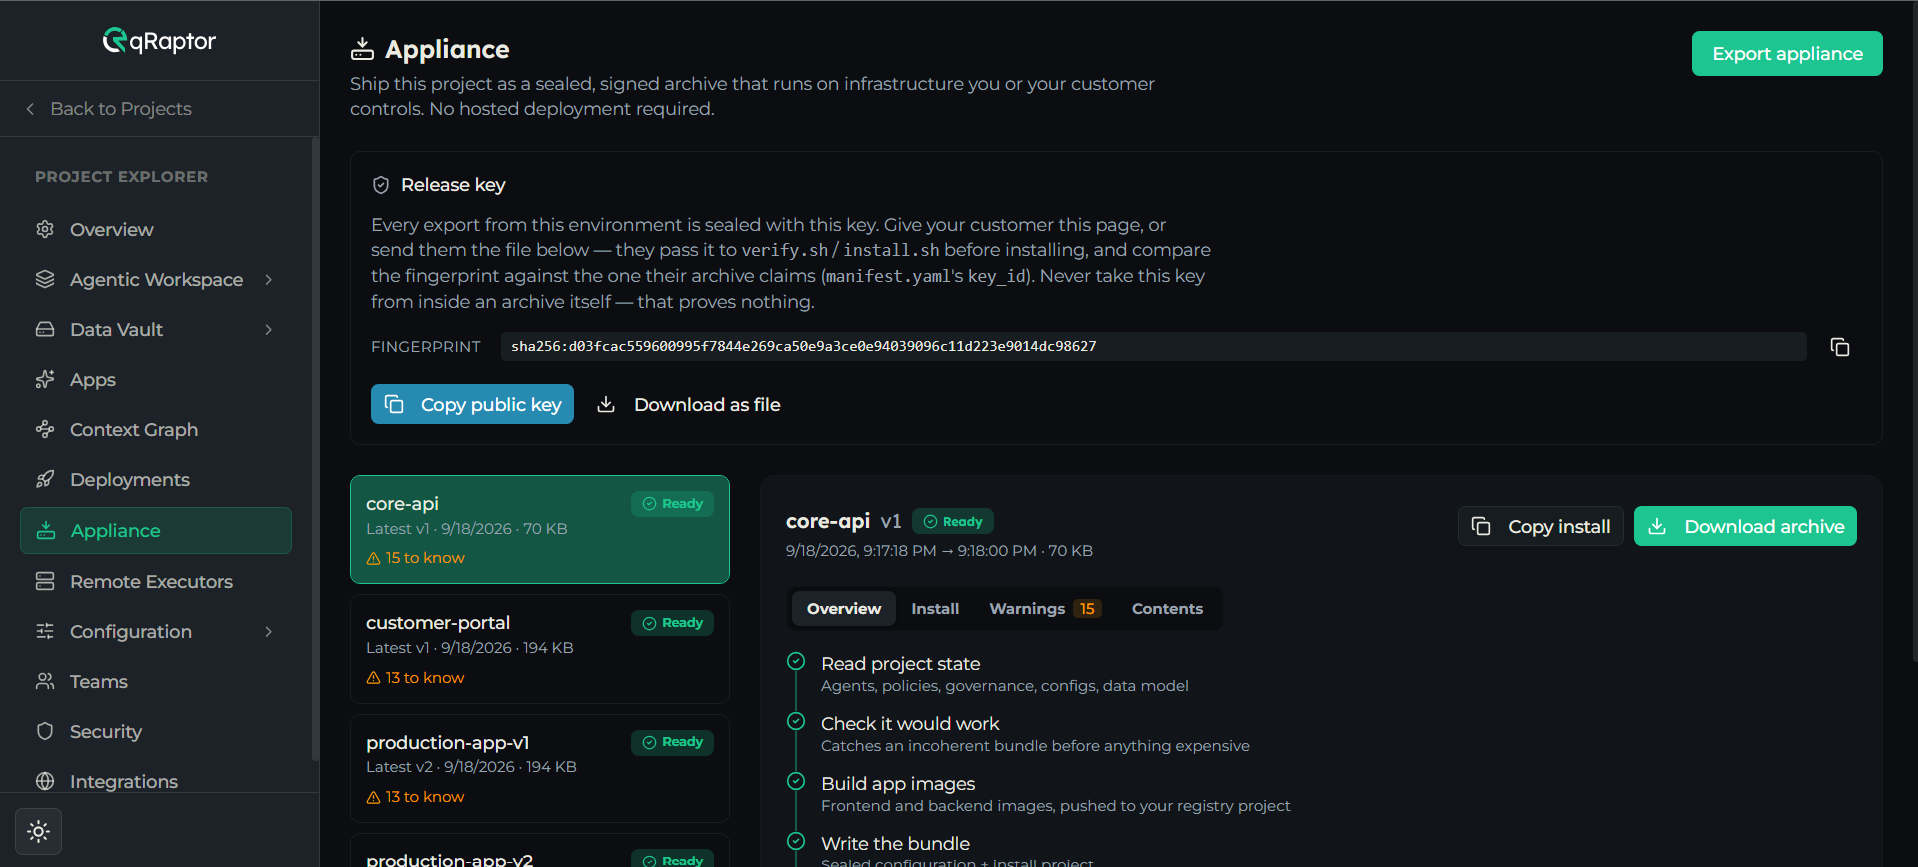Screen dimensions: 1918x867
Task: Expand Agentic Workspace chevron
Action: 269,279
